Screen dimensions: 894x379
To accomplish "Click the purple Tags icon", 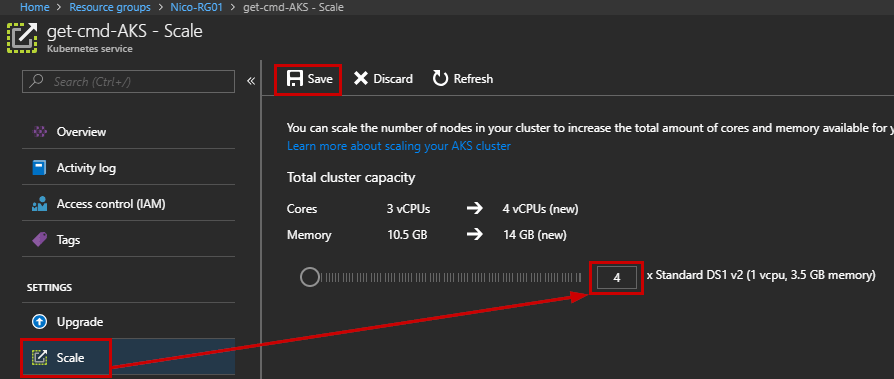I will tap(39, 240).
